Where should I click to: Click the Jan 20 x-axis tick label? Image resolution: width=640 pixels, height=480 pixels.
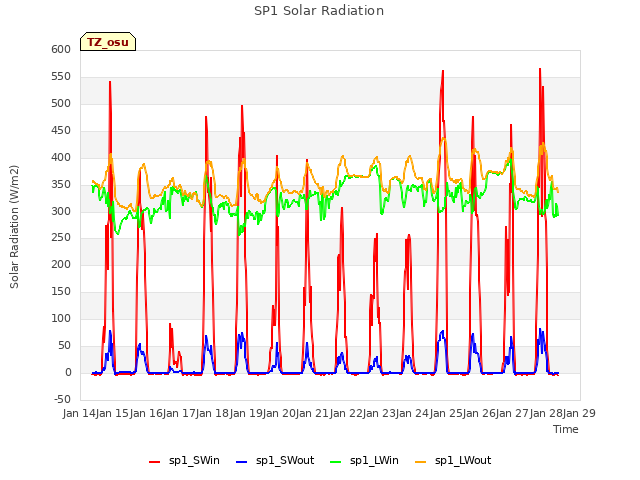point(279,413)
